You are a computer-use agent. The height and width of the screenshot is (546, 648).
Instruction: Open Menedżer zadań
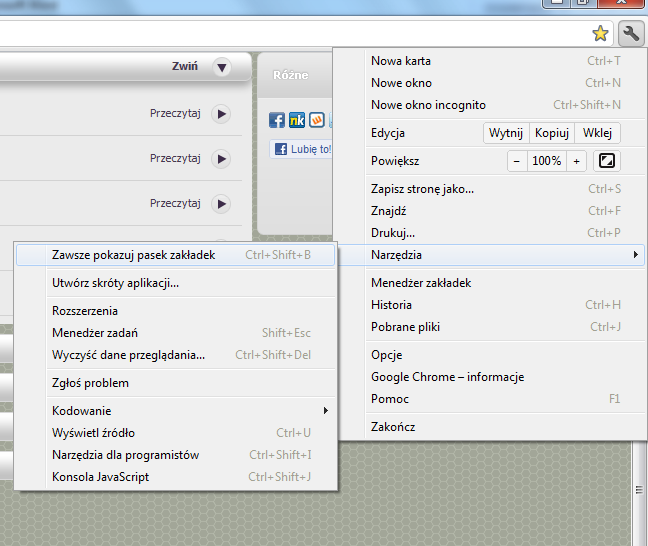[x=175, y=333]
